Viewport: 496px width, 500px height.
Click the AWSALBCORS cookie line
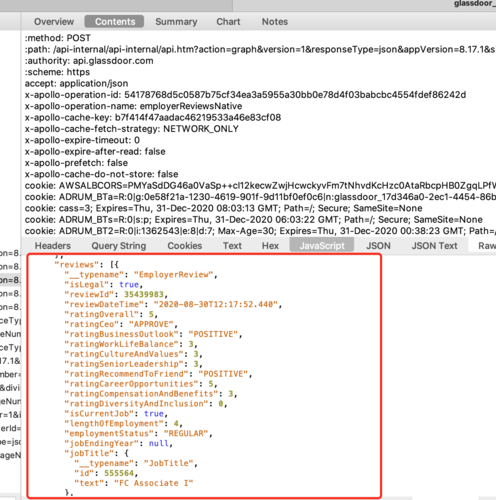tap(260, 185)
